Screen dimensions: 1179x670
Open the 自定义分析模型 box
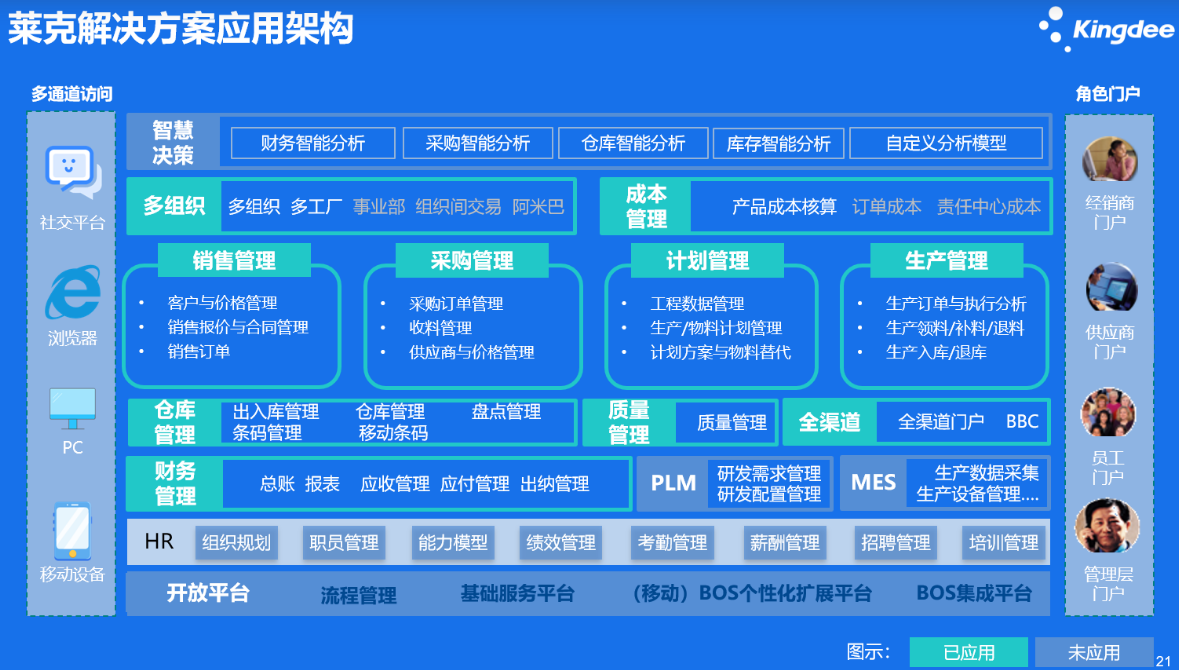pos(945,143)
